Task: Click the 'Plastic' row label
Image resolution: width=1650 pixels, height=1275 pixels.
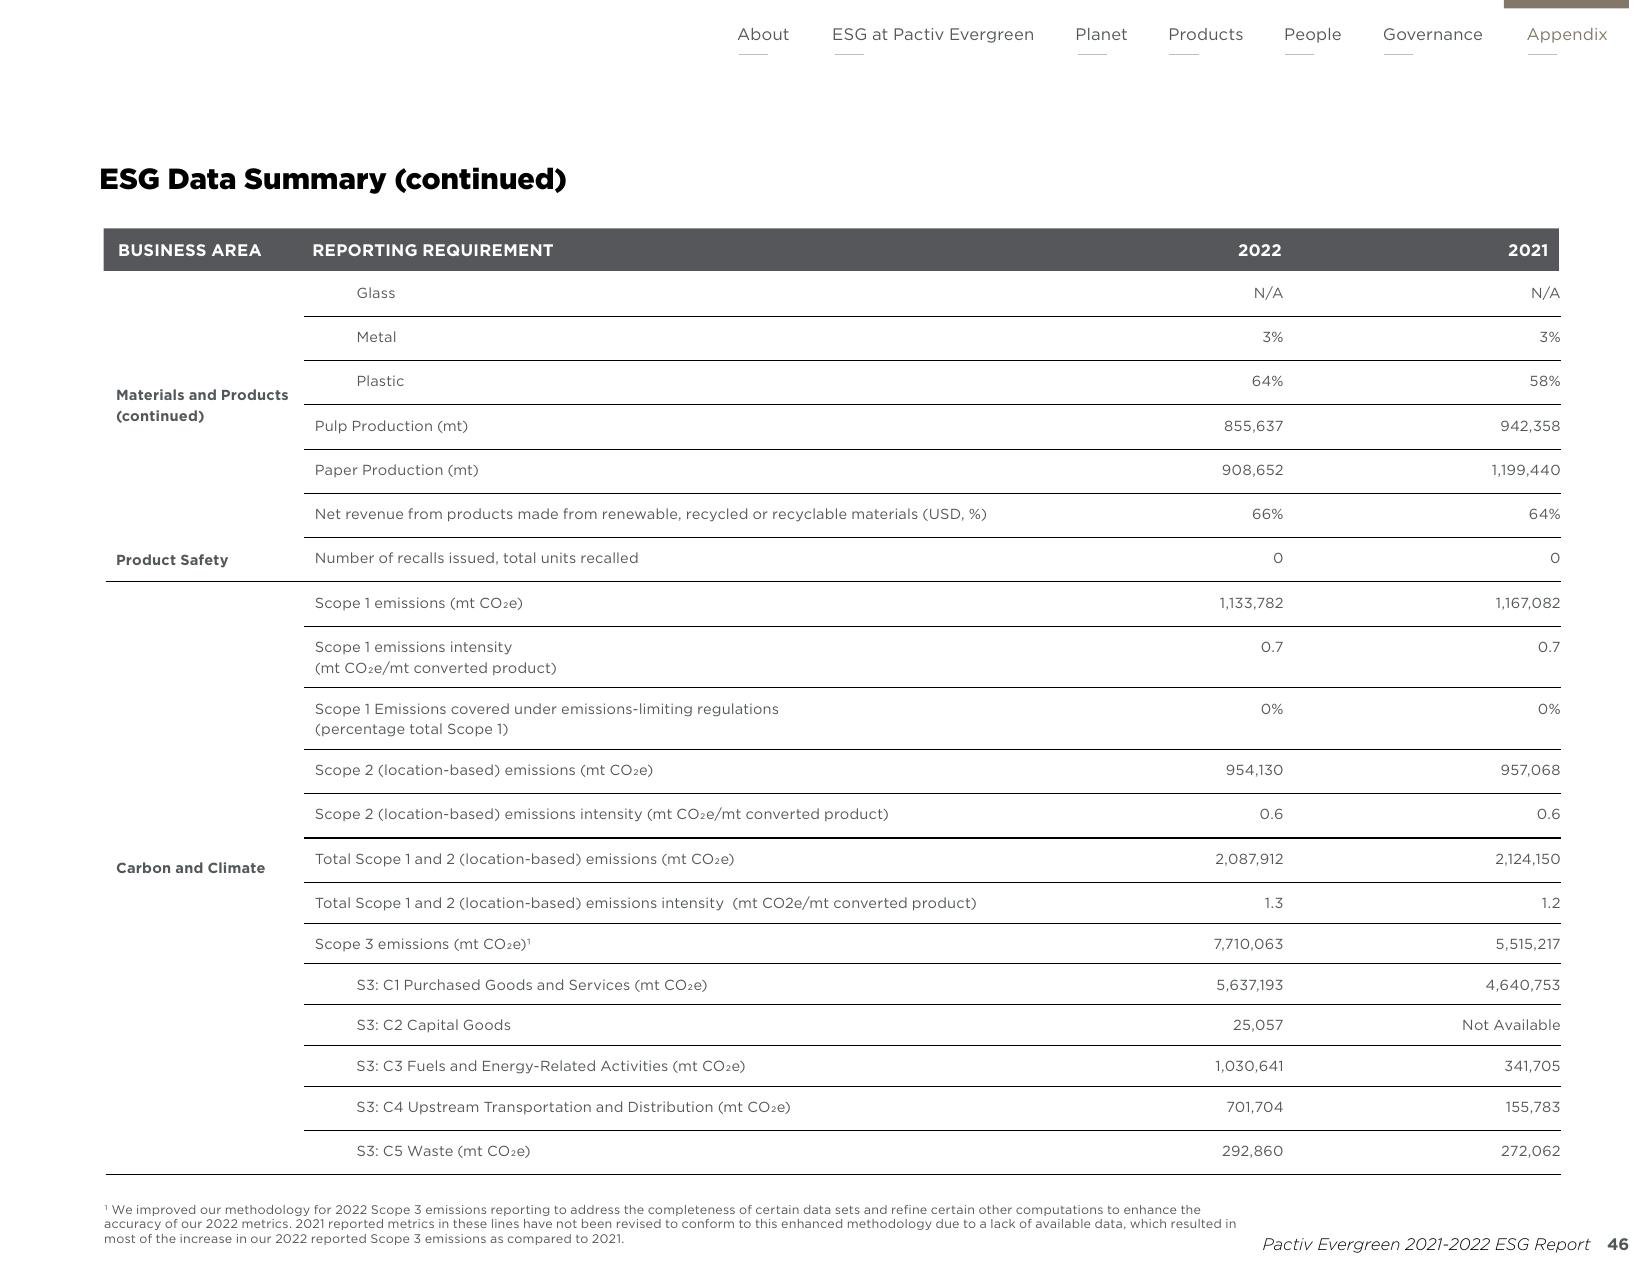Action: click(x=380, y=381)
